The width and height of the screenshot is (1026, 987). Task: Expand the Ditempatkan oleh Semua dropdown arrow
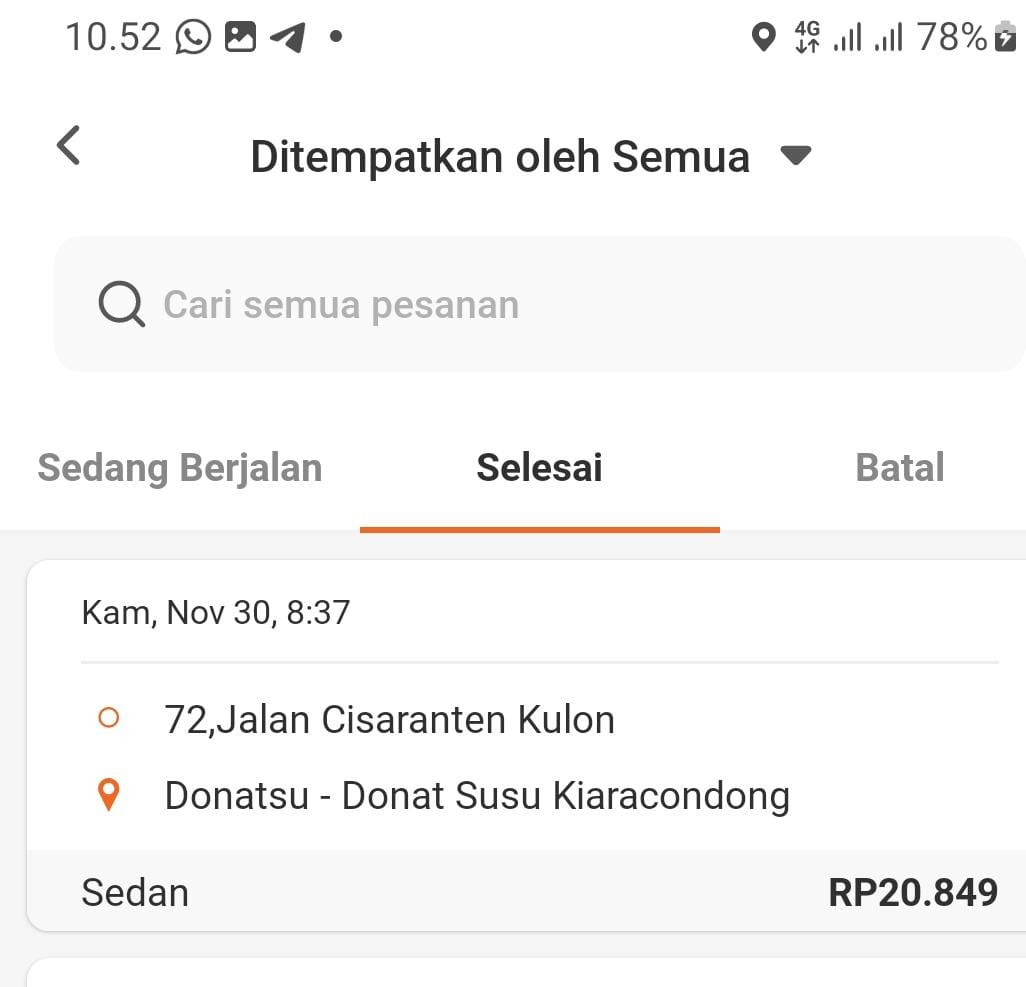(x=795, y=156)
